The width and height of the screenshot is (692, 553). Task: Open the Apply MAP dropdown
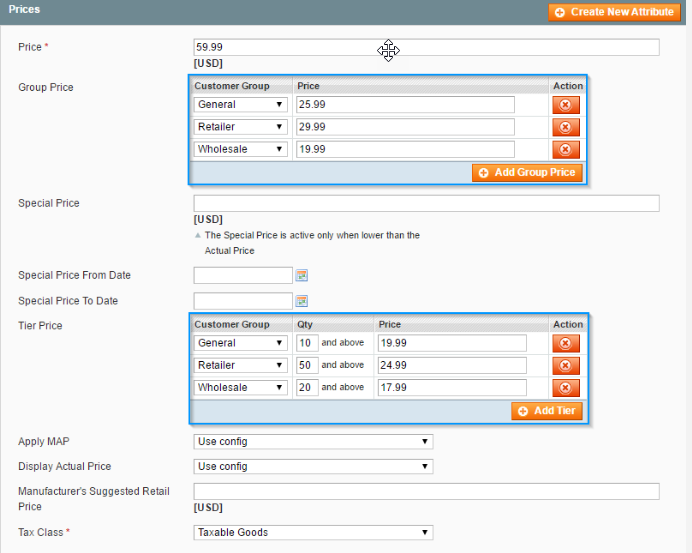point(313,442)
